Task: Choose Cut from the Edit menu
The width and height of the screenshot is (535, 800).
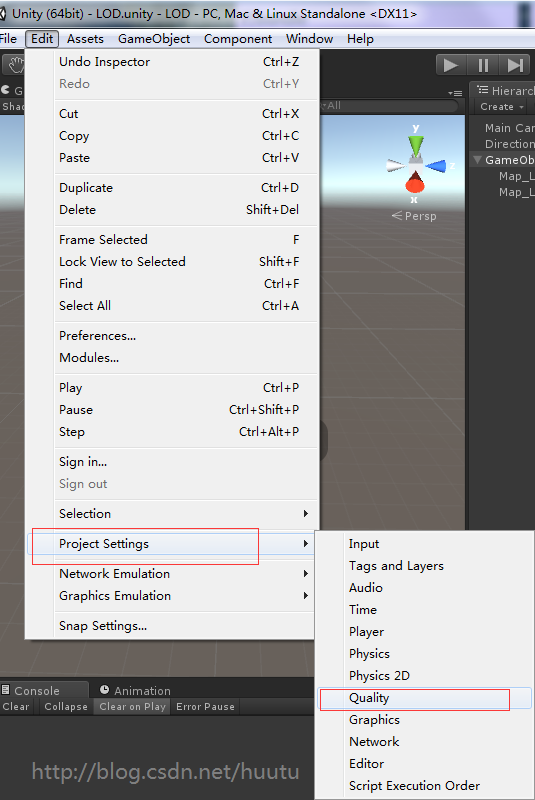Action: (171, 114)
